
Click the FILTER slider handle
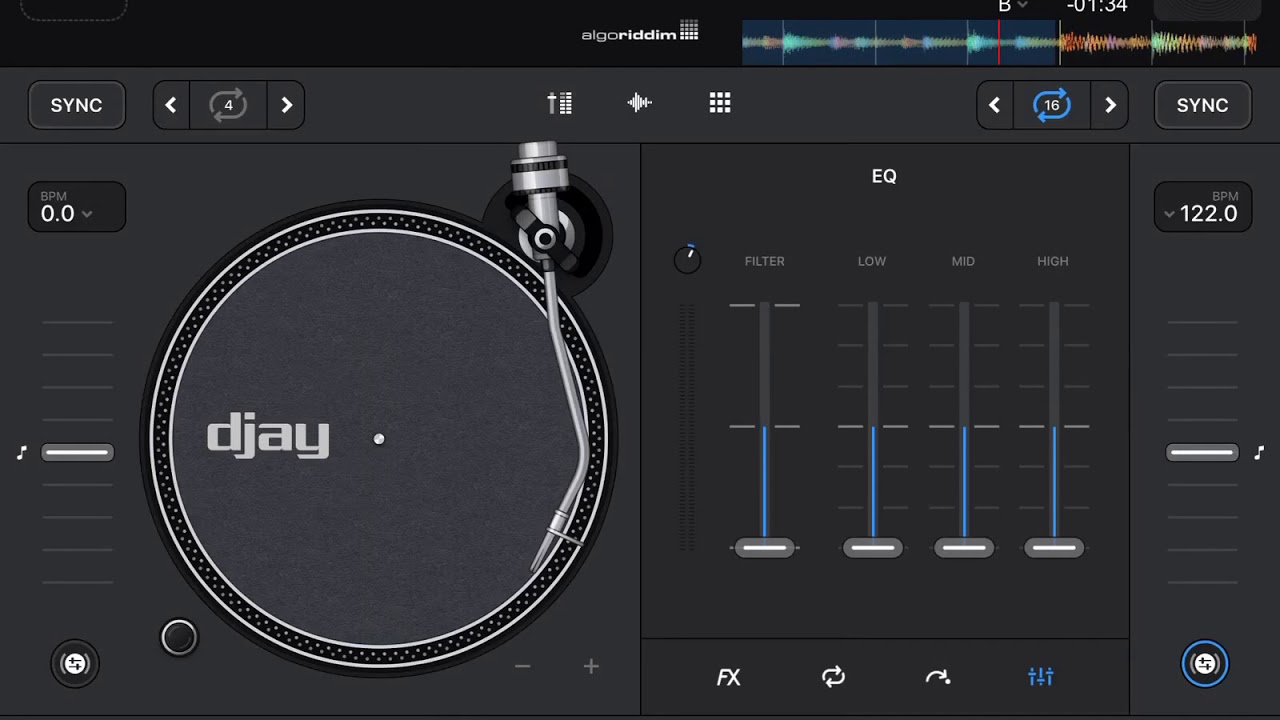(765, 548)
